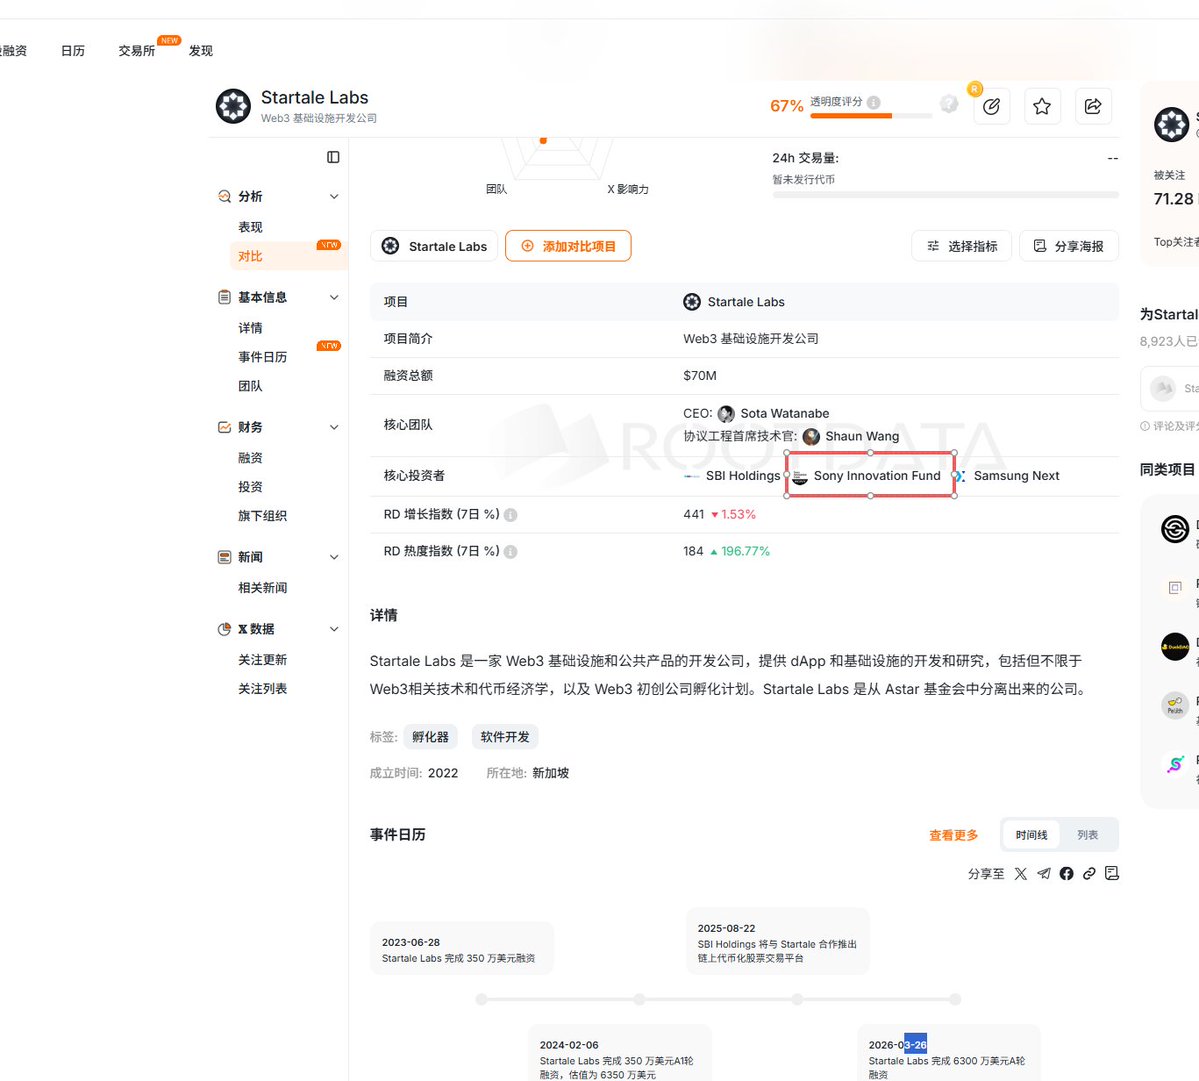
Task: Click SBI Holdings investor logo
Action: [x=691, y=476]
